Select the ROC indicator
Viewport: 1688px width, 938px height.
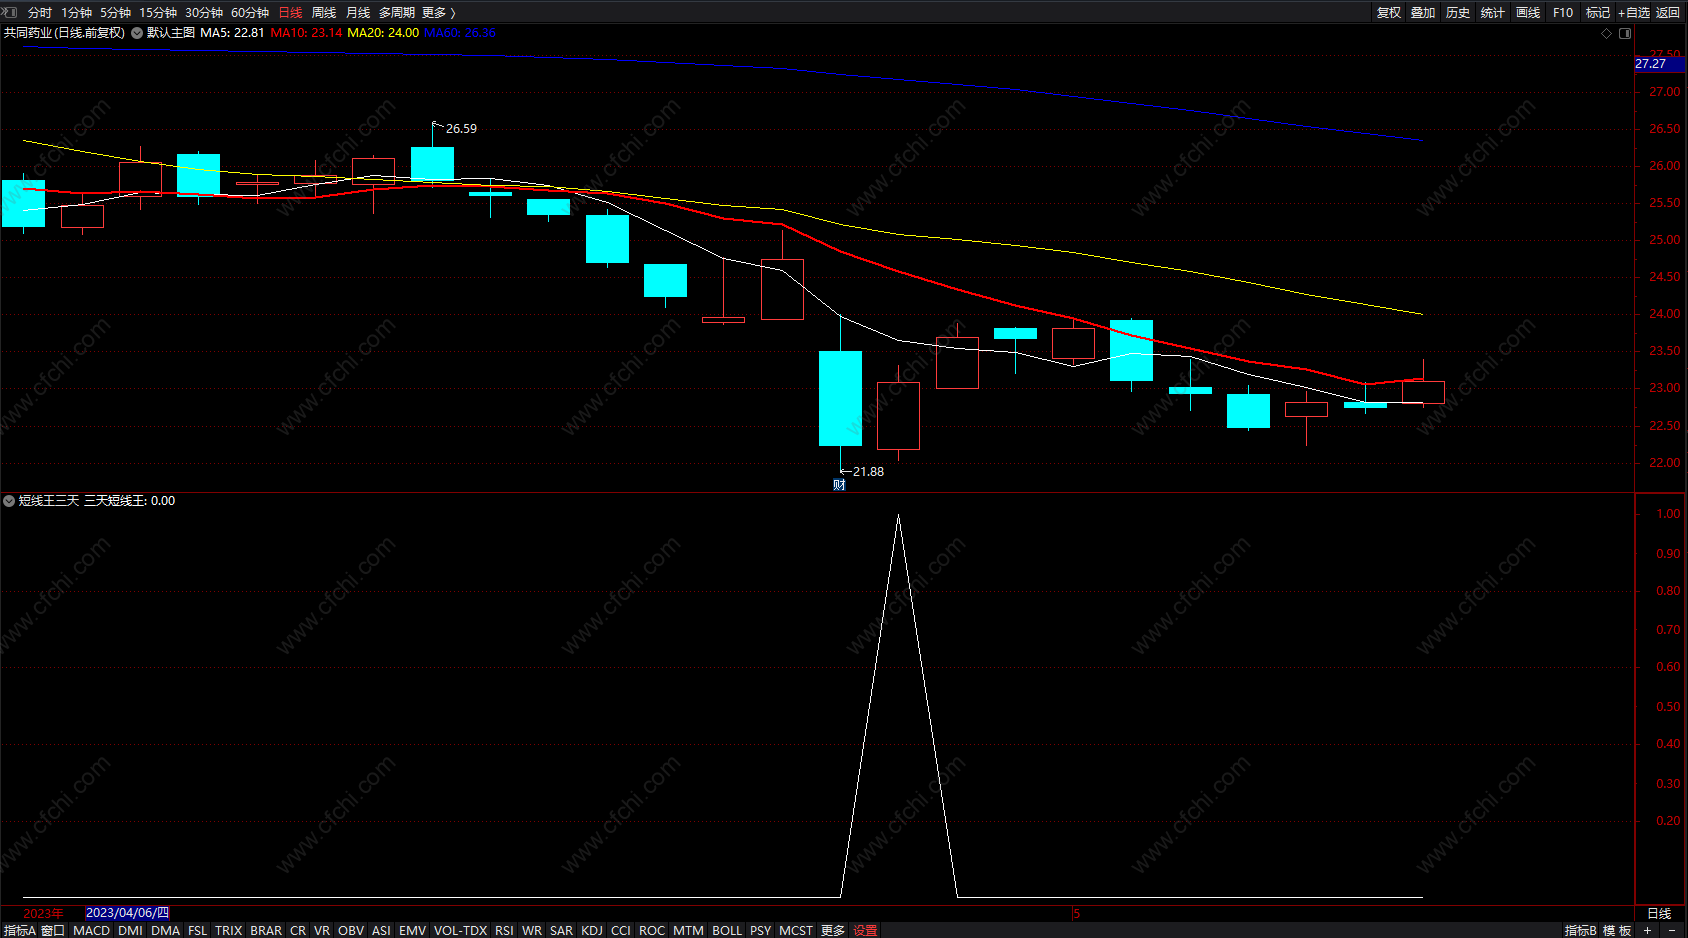pos(652,930)
